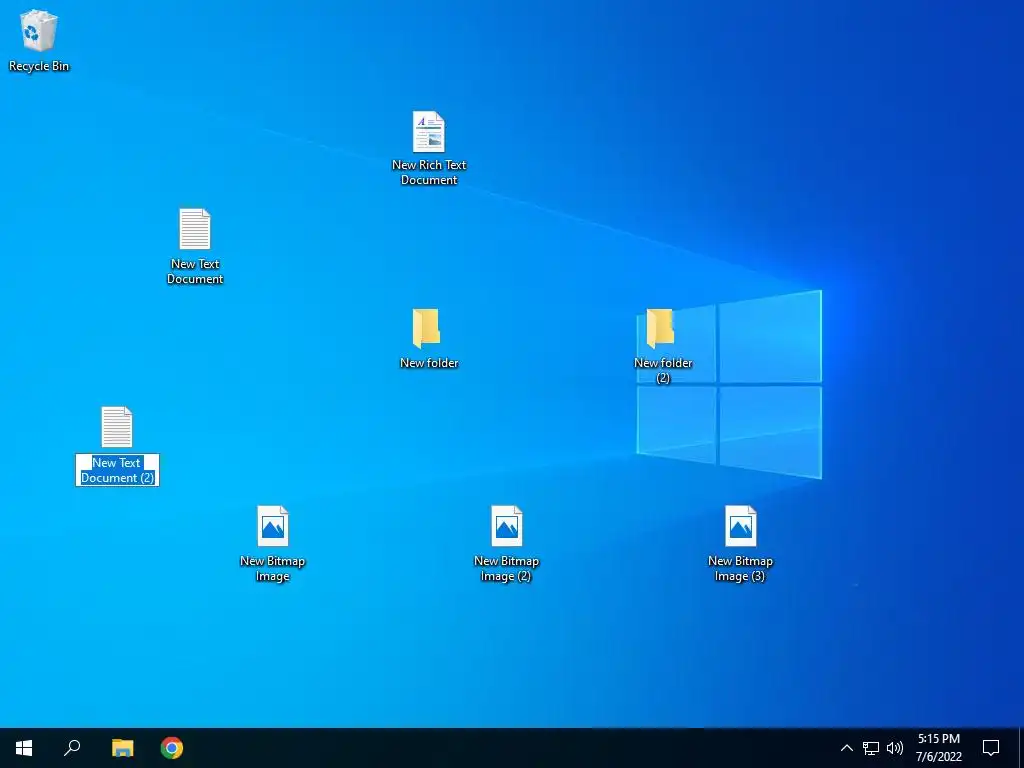Viewport: 1024px width, 768px height.
Task: Select the New Bitmap Image (2) icon
Action: pos(506,526)
